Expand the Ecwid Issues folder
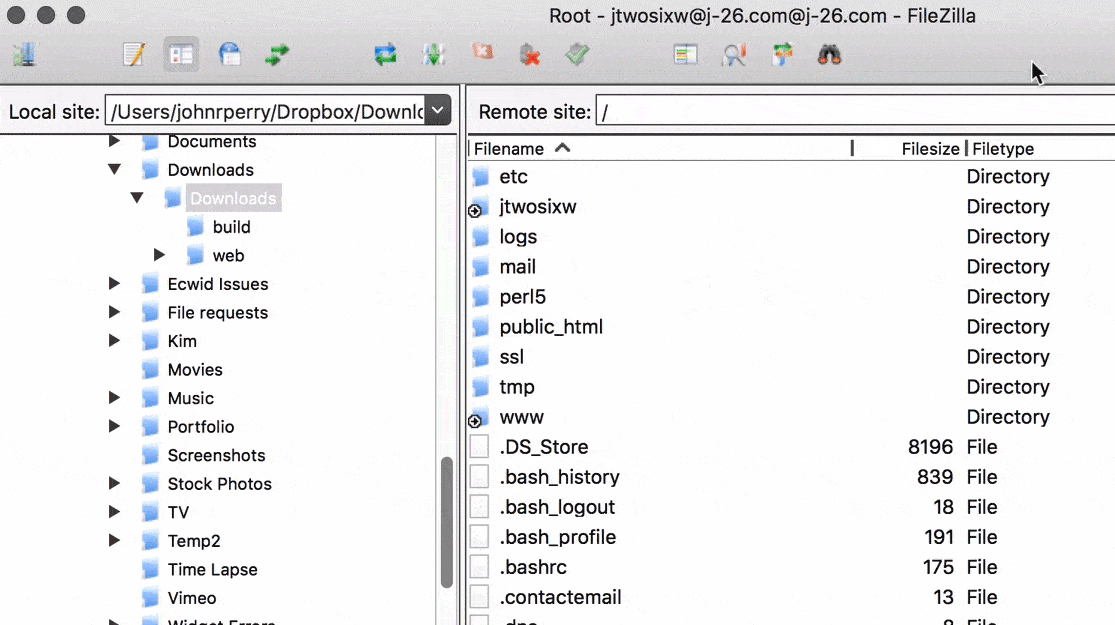The width and height of the screenshot is (1115, 625). coord(114,284)
